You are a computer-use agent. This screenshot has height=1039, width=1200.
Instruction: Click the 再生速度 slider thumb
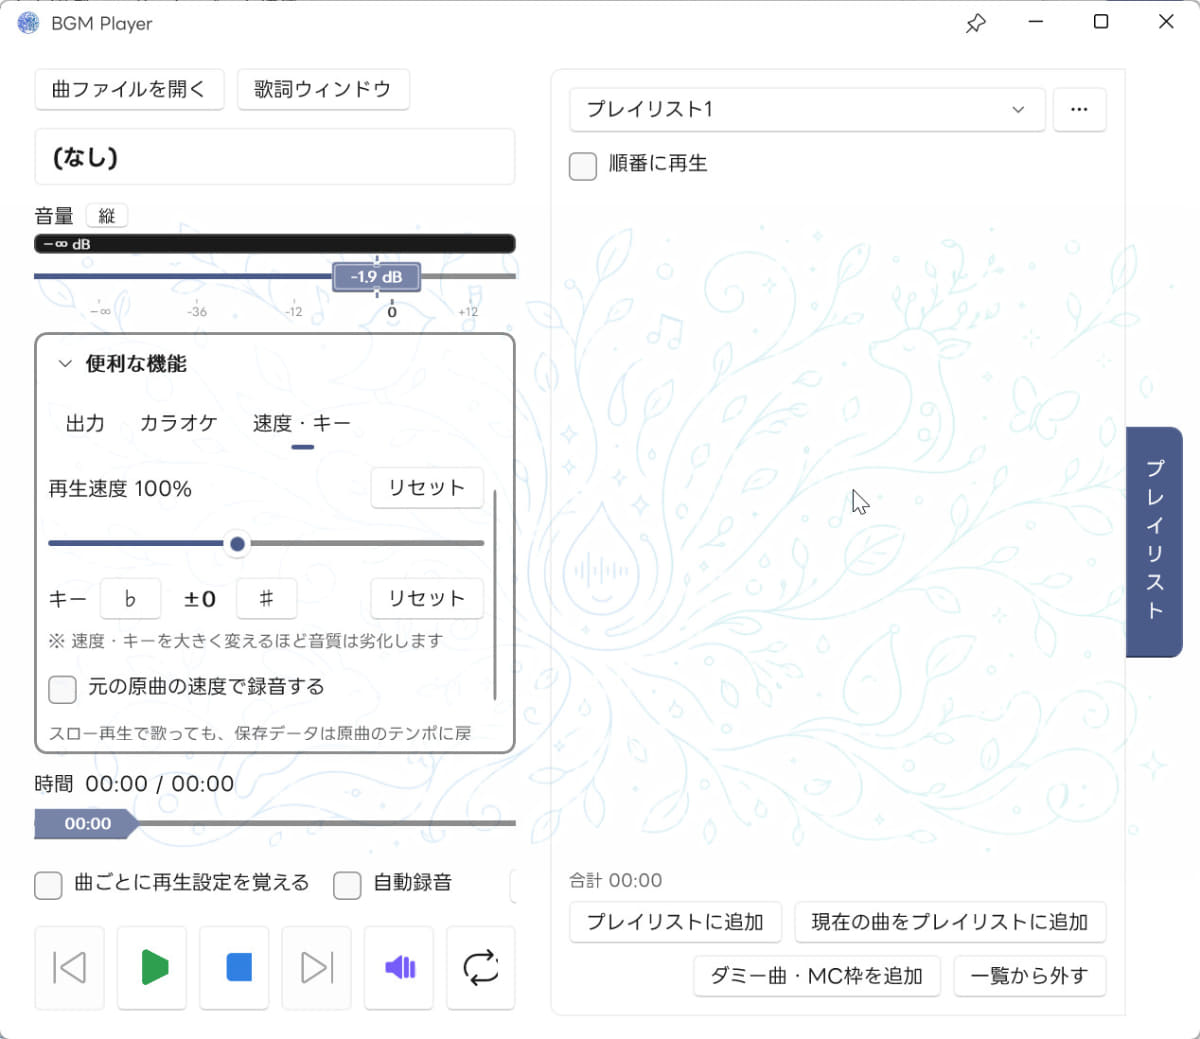pyautogui.click(x=237, y=544)
